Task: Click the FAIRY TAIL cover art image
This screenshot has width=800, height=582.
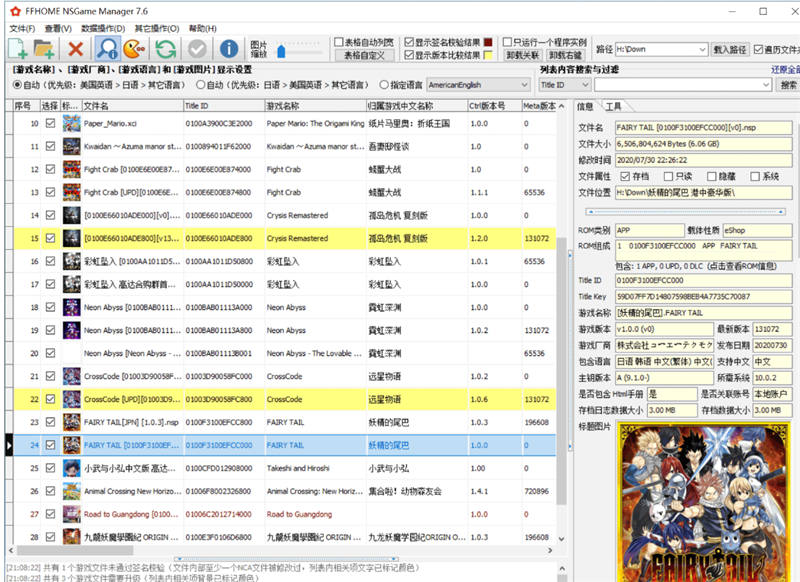Action: [705, 502]
